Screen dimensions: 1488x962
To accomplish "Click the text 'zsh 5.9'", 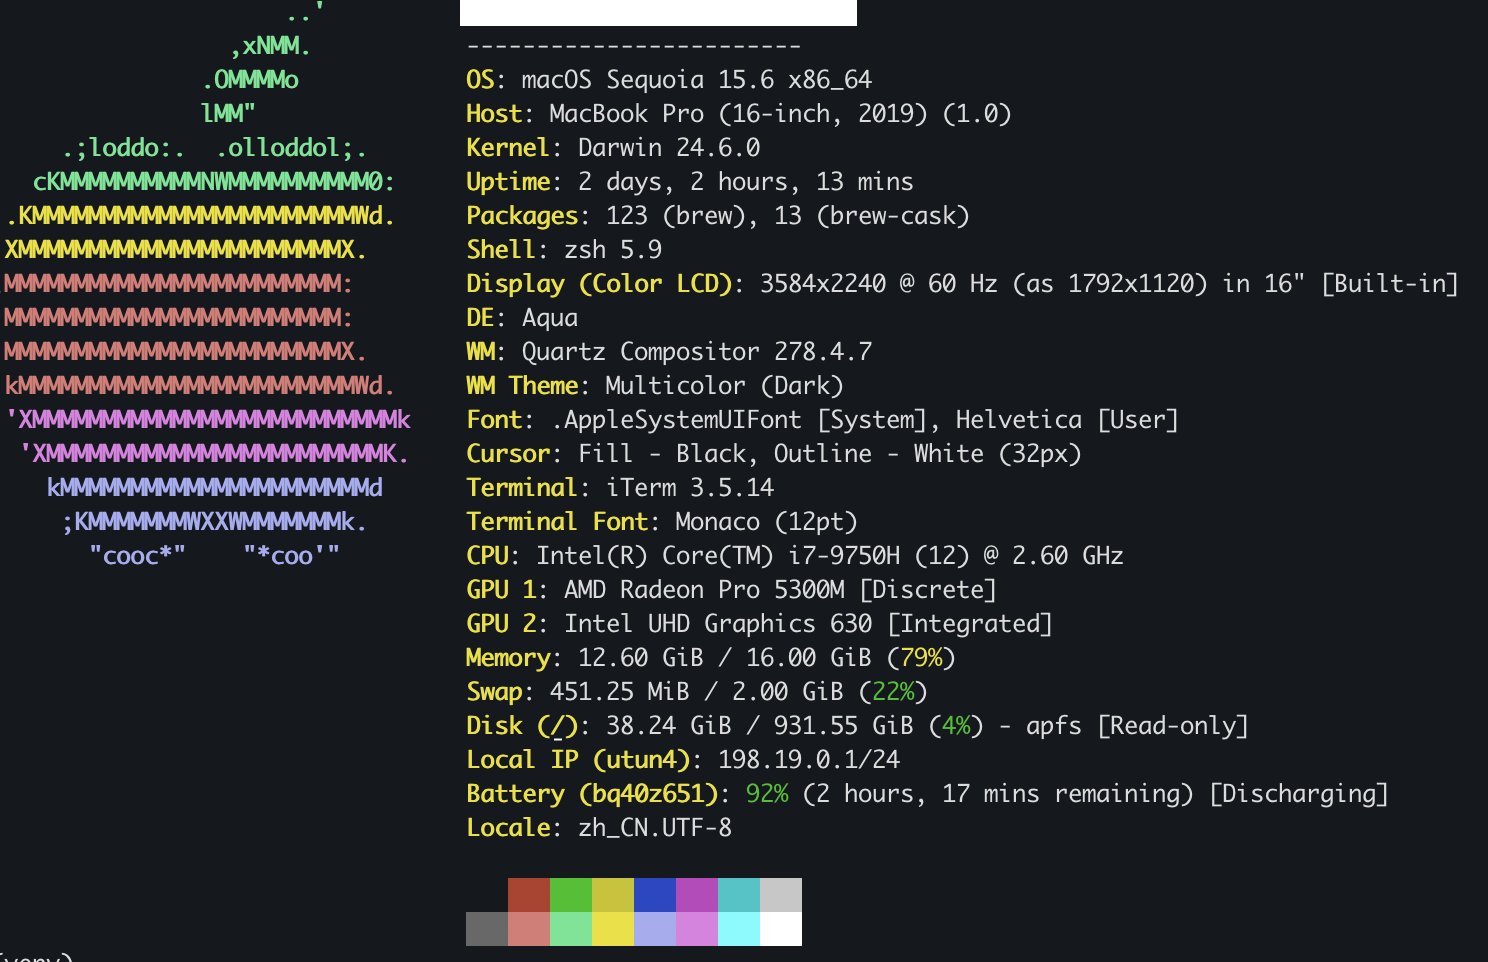I will coord(613,250).
